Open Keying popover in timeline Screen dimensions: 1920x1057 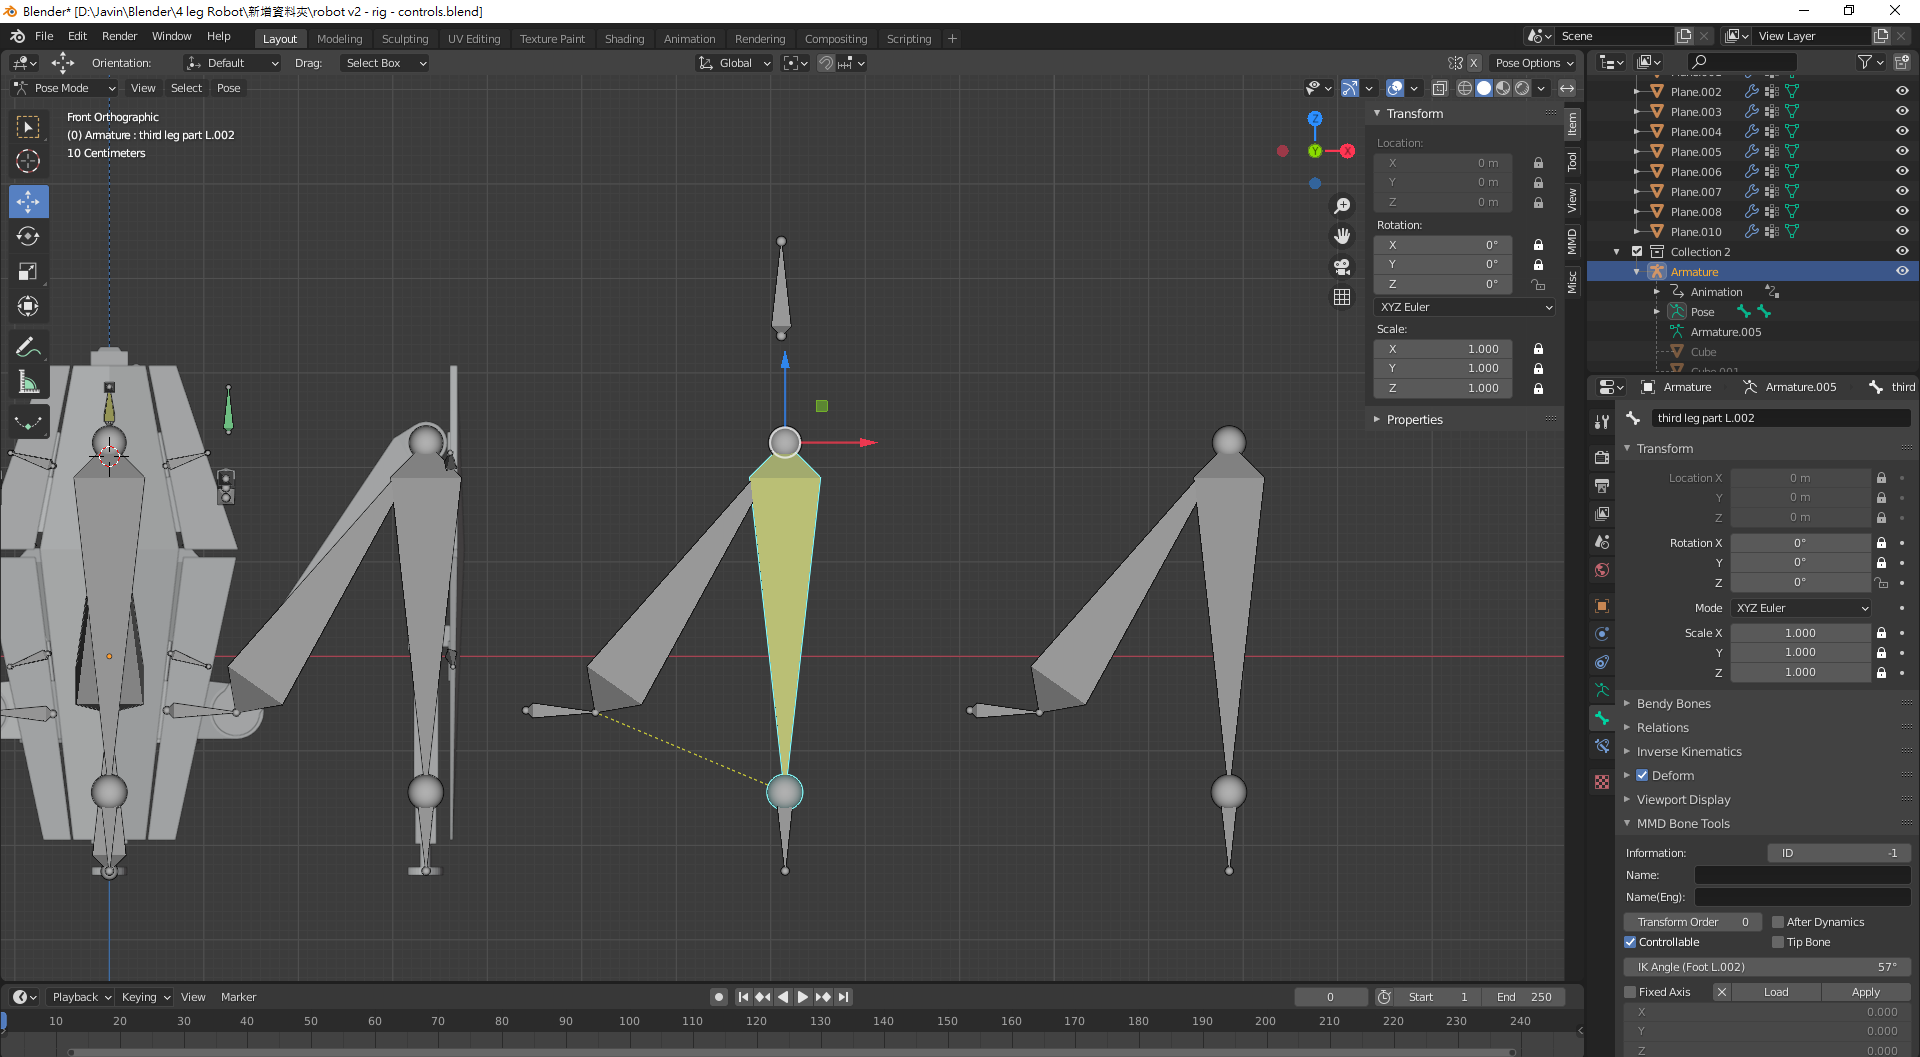pos(145,997)
